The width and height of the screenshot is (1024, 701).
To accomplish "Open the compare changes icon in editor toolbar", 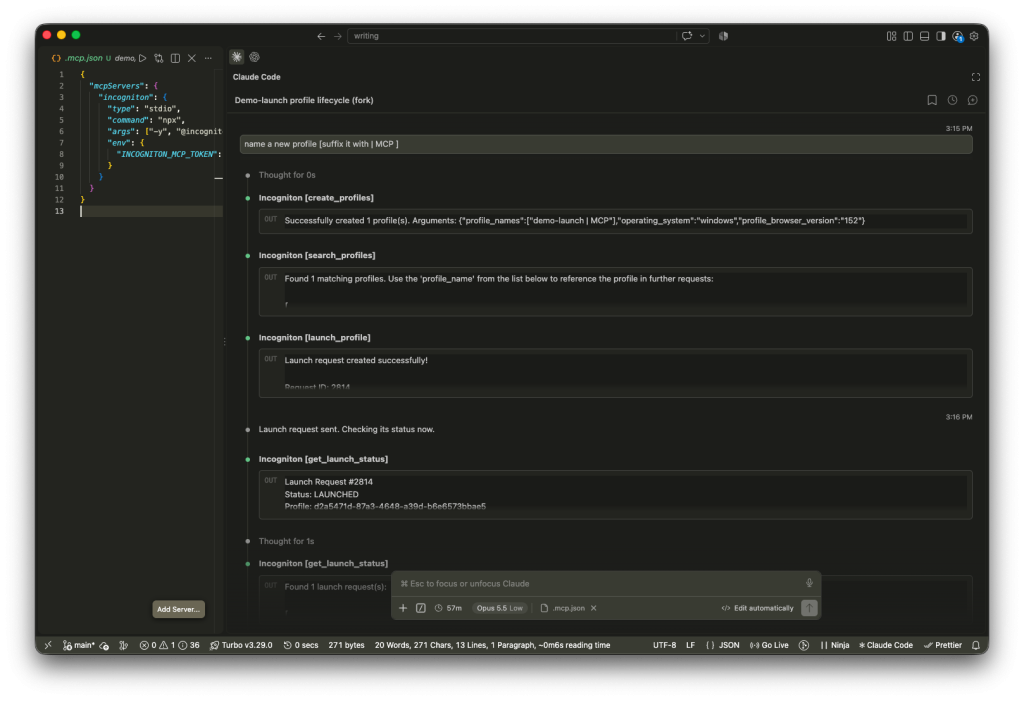I will (x=159, y=58).
